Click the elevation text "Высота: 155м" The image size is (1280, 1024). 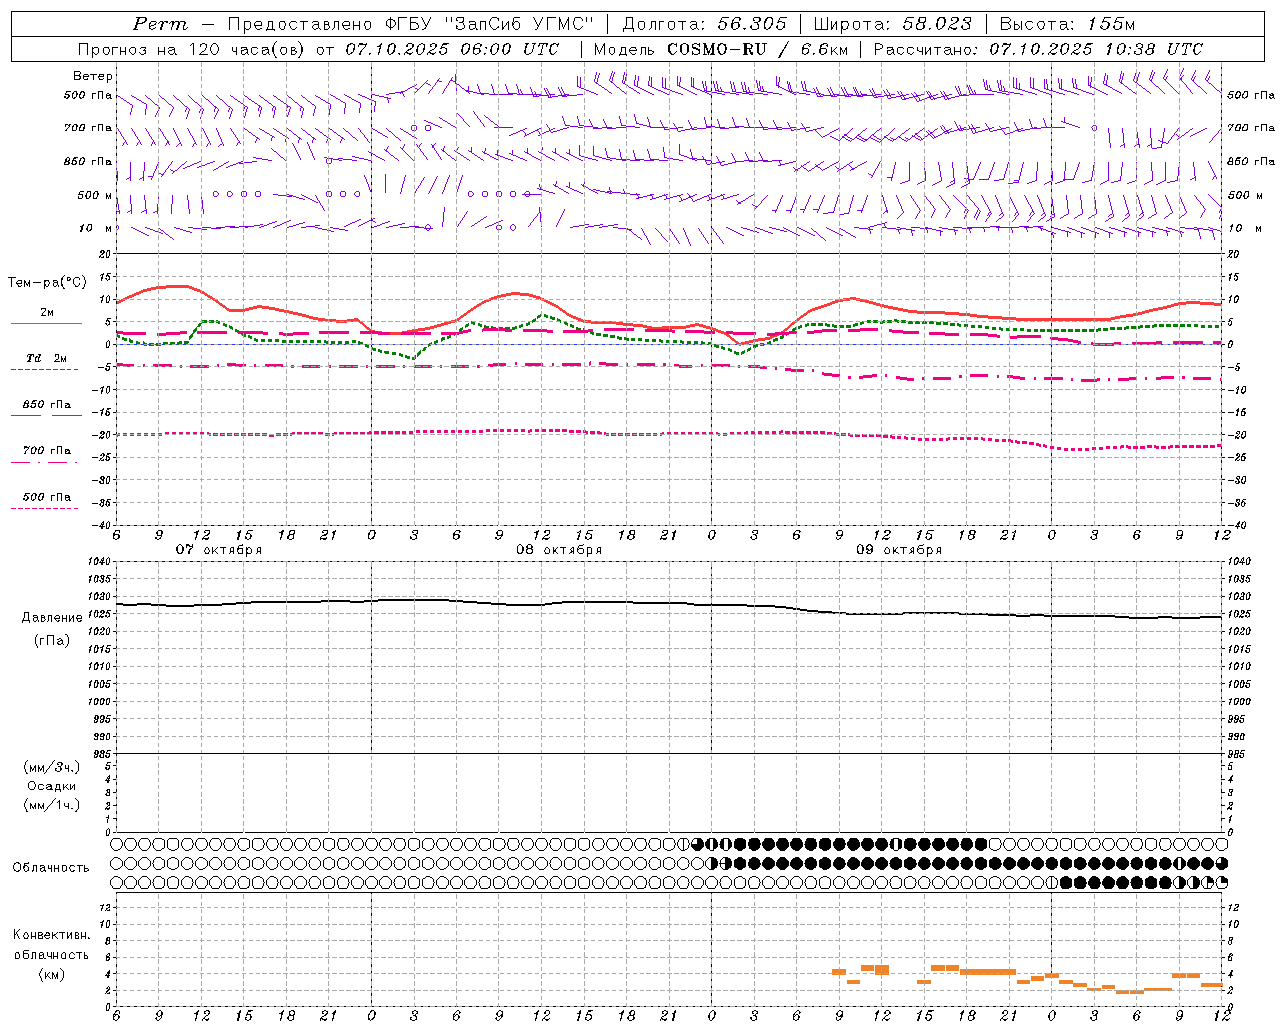(1068, 24)
